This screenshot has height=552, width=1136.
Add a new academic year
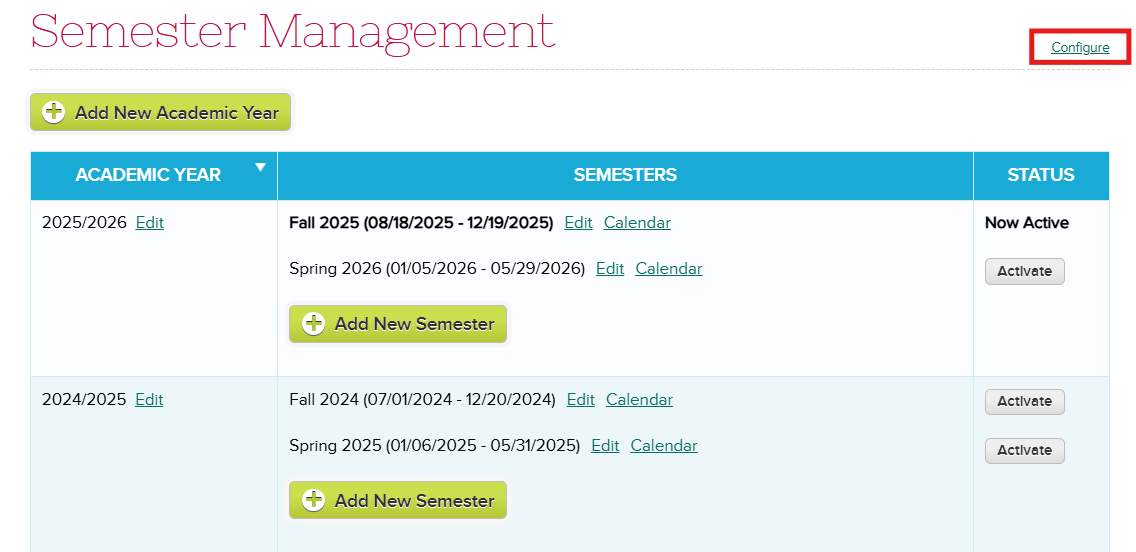160,112
